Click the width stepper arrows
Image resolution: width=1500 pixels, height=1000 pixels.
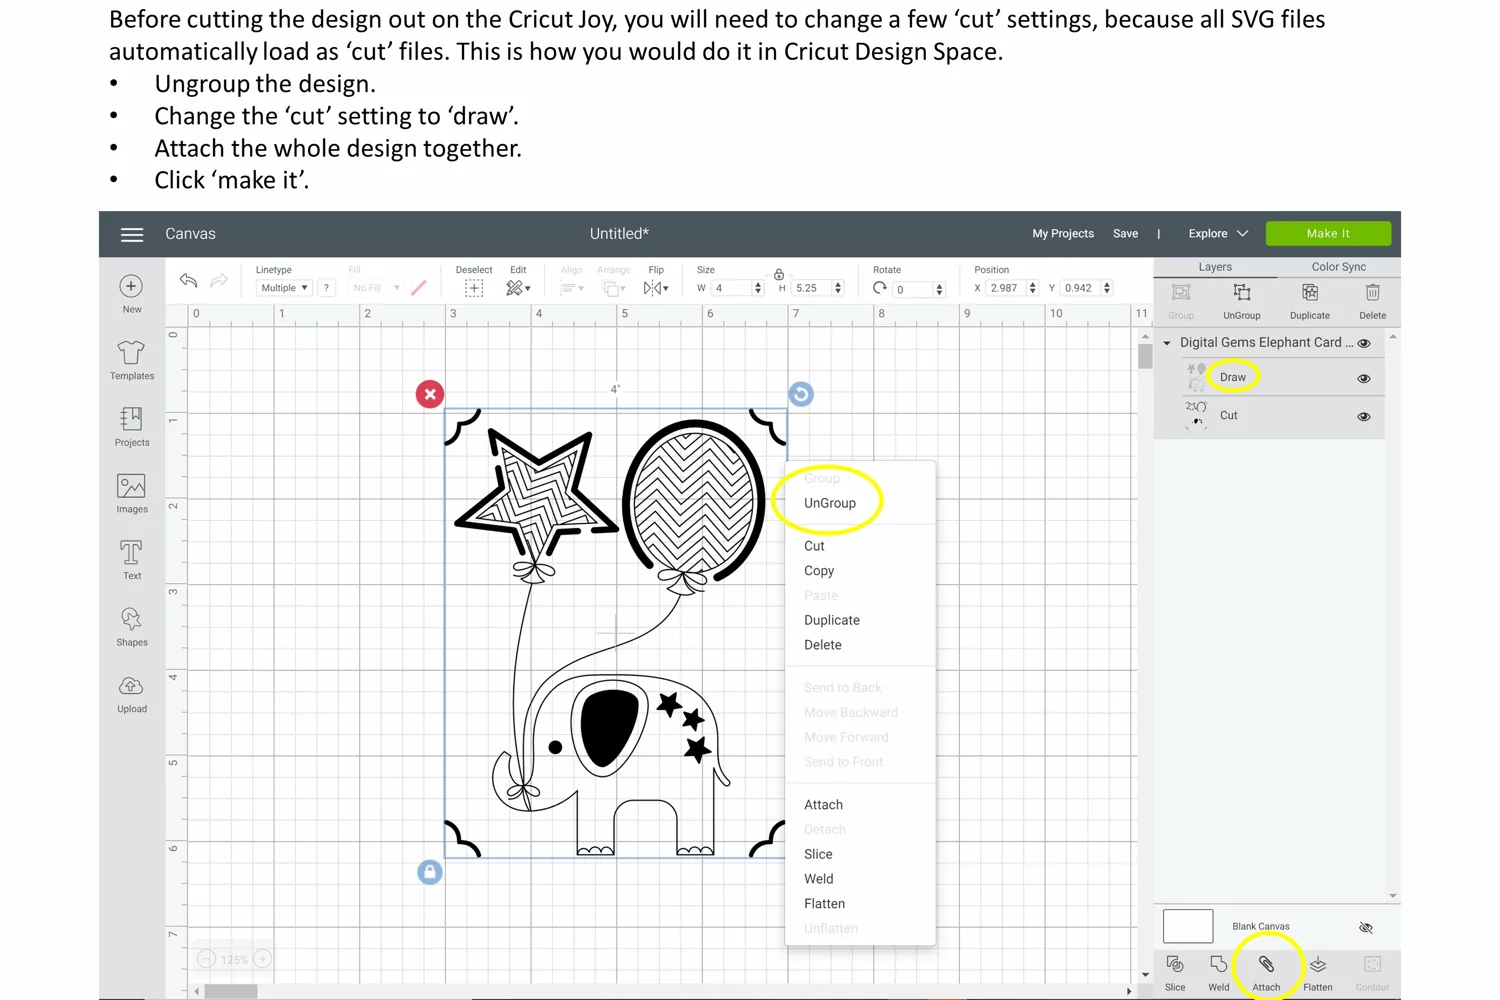point(758,288)
